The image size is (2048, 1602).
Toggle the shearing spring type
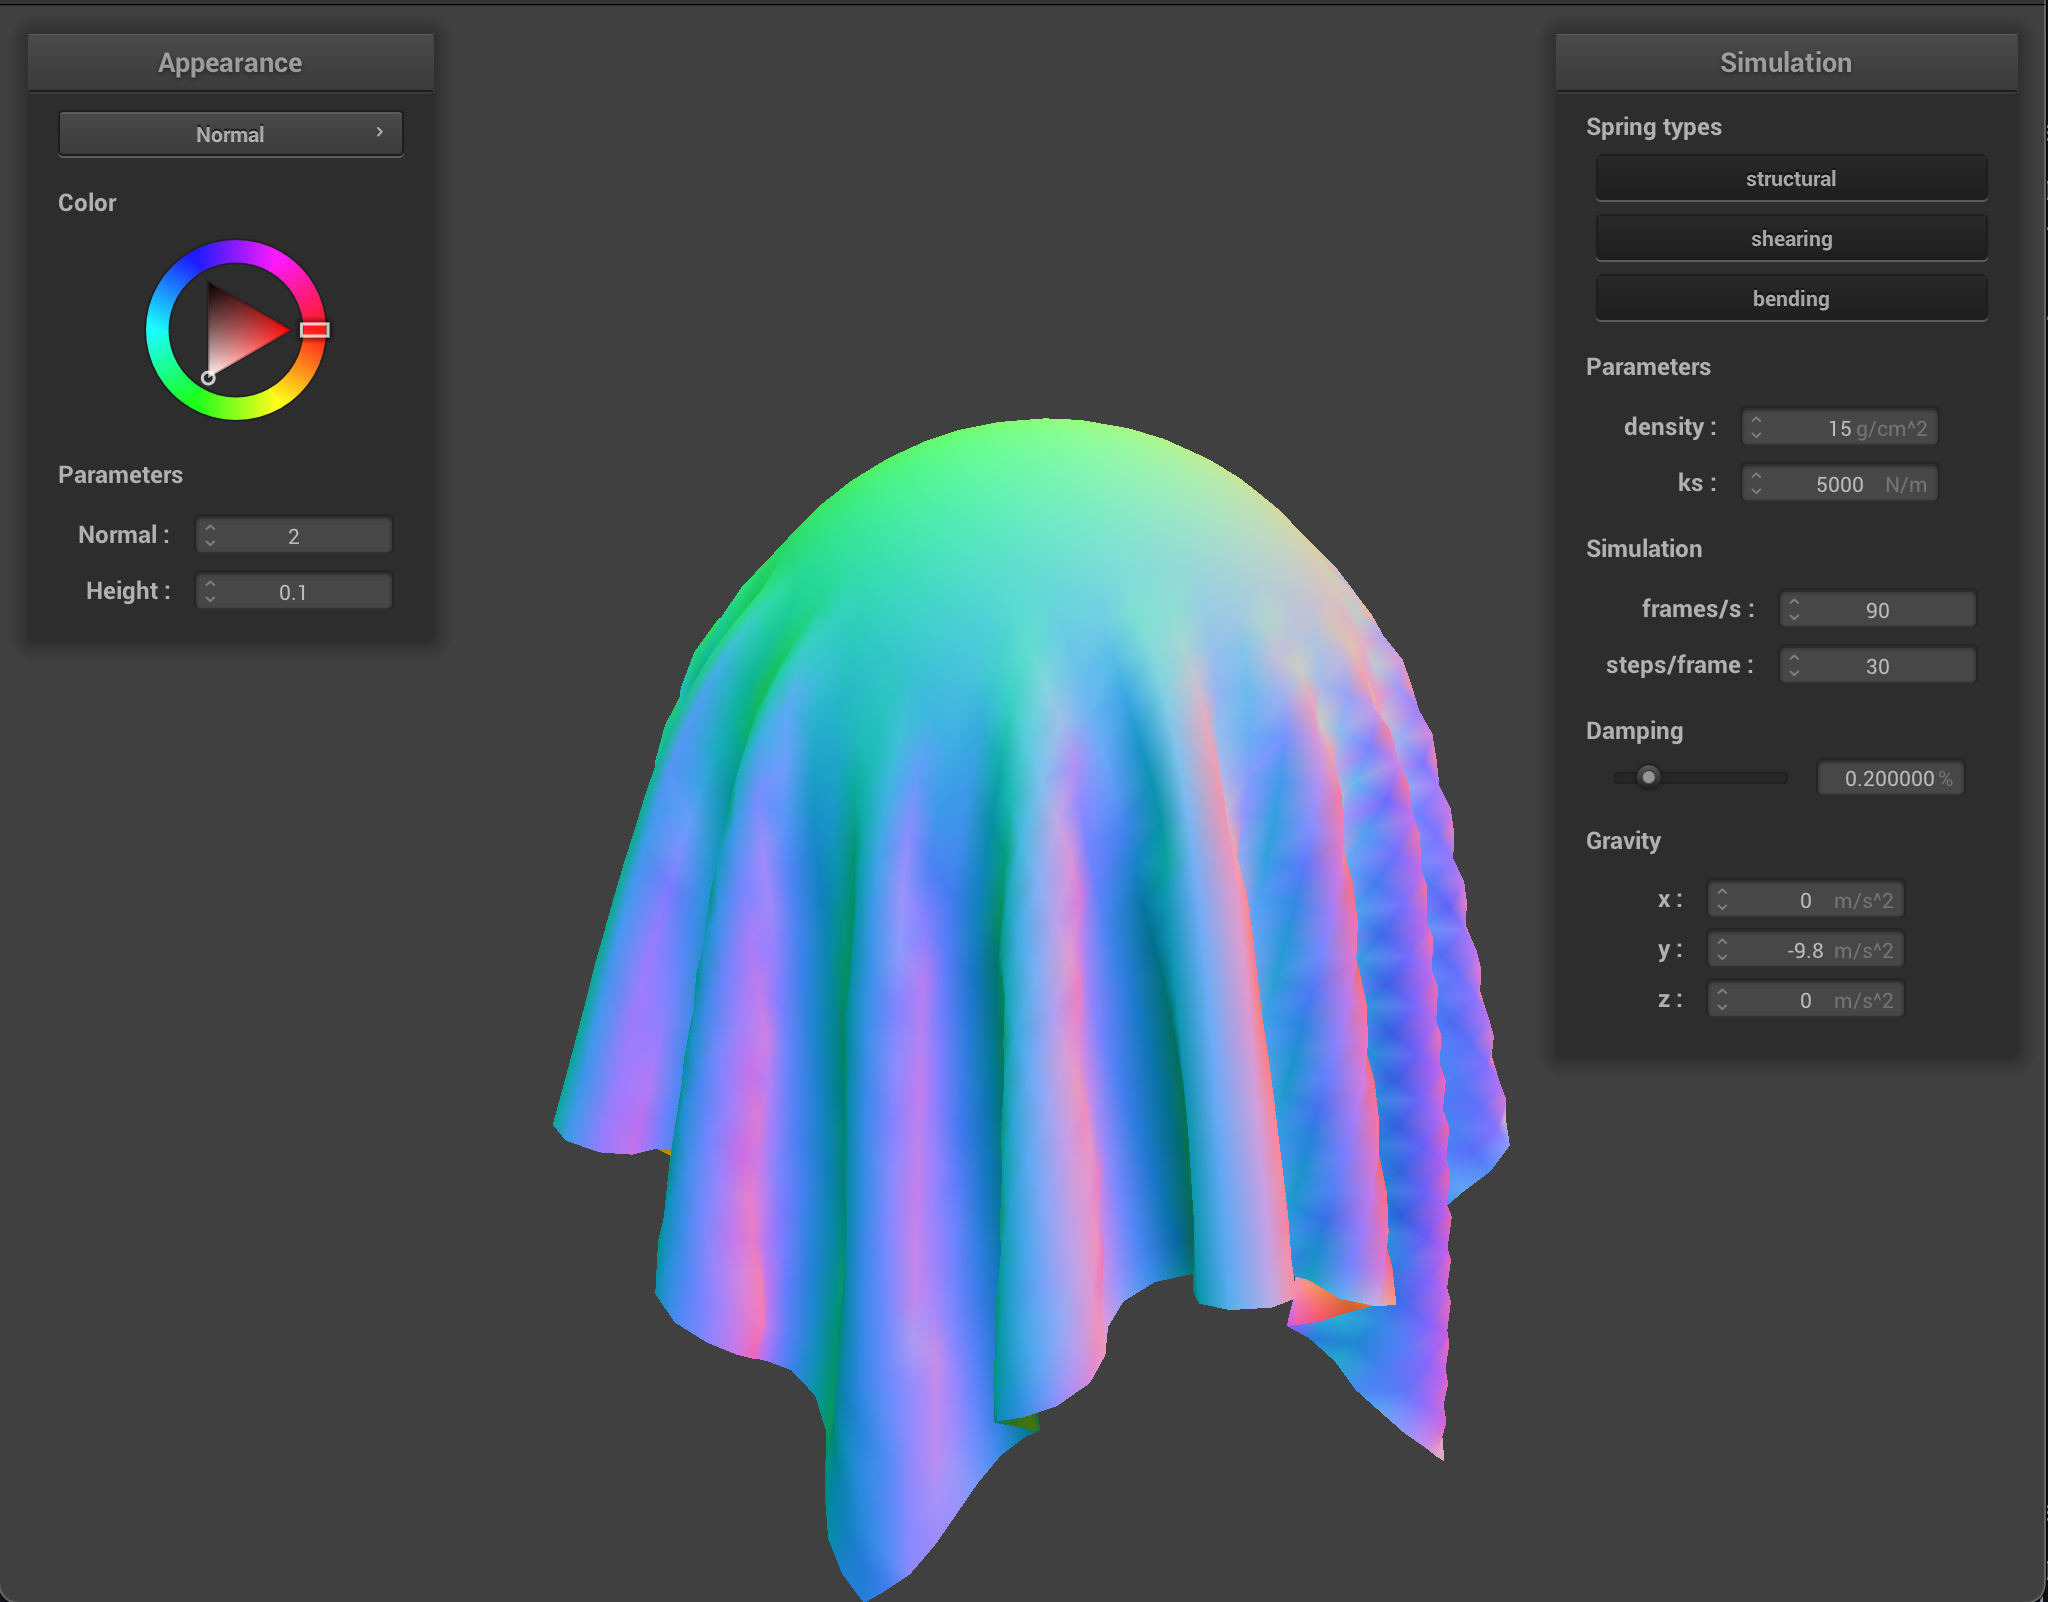point(1790,238)
